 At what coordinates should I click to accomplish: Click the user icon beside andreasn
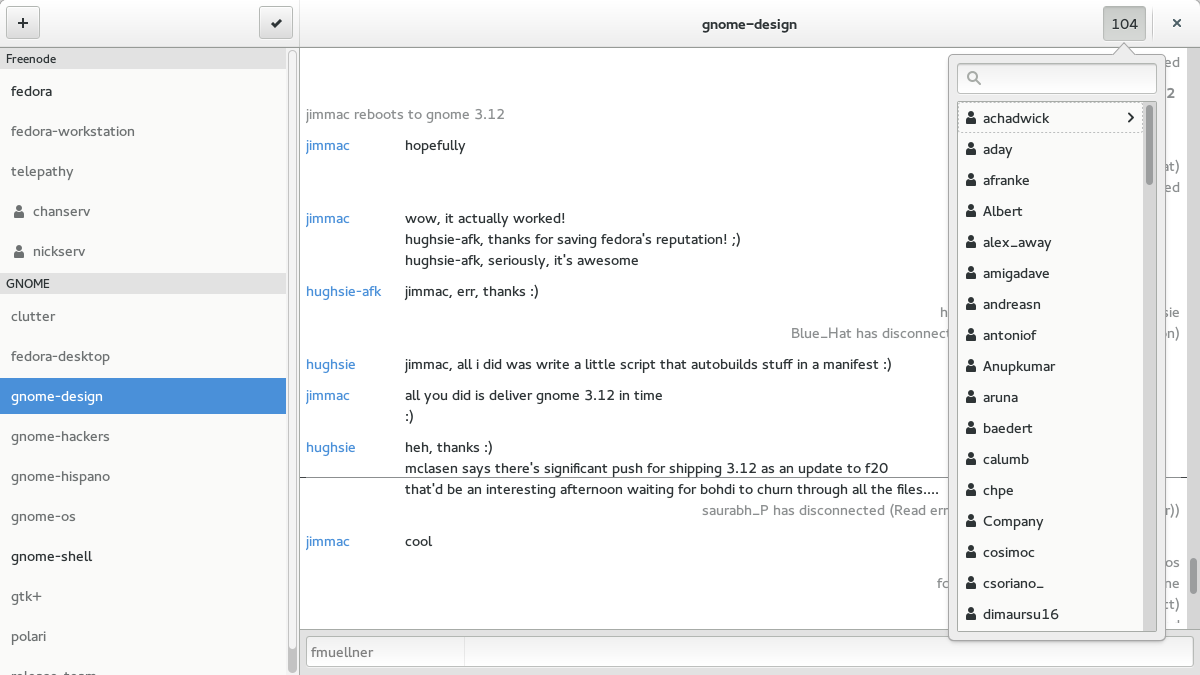click(x=971, y=304)
